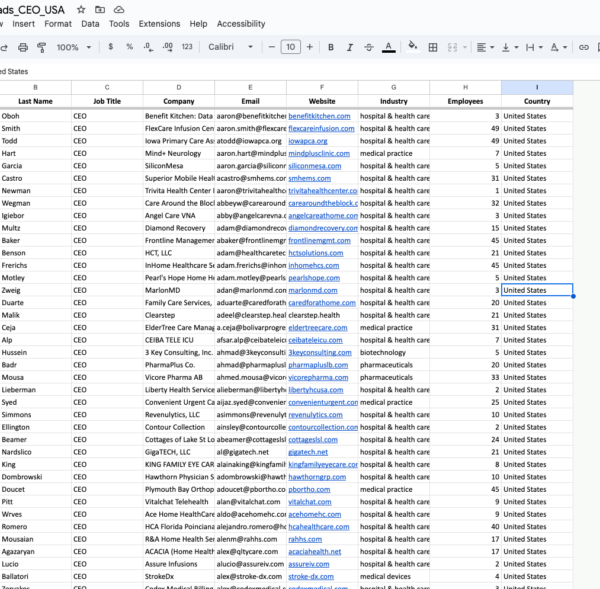Increase decimal places
600x589 pixels.
click(x=168, y=47)
